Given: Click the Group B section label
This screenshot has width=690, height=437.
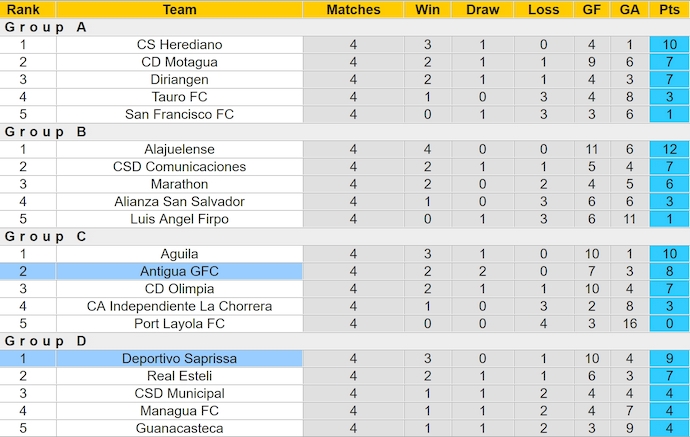Looking at the screenshot, I should pos(46,132).
